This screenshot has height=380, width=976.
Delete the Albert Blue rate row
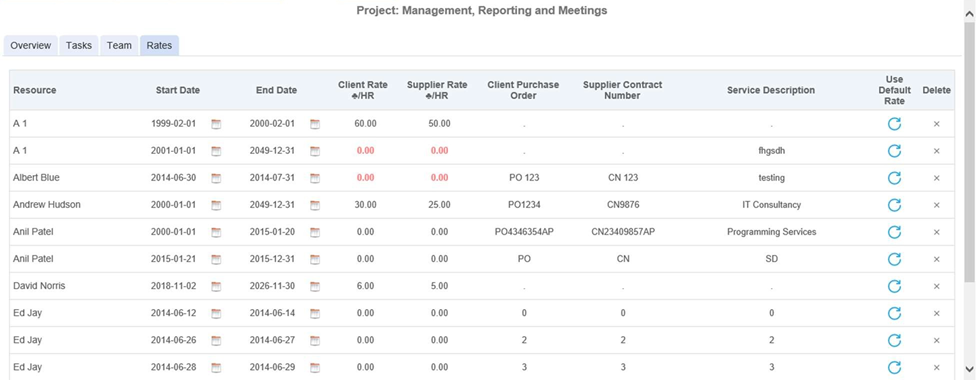pyautogui.click(x=936, y=178)
